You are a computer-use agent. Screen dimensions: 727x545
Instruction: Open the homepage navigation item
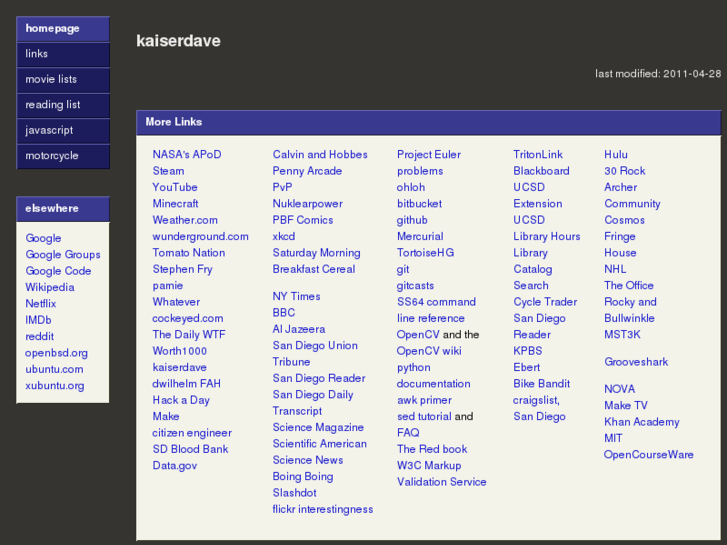[63, 29]
